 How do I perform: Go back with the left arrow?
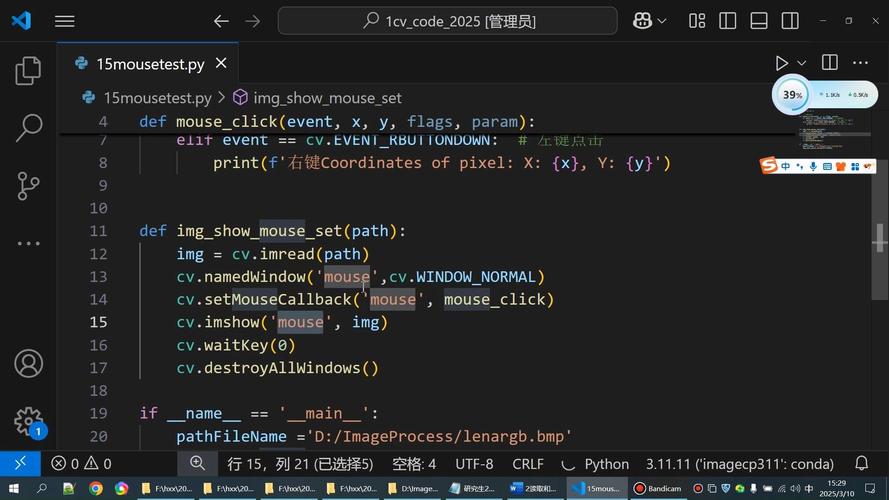click(x=221, y=22)
